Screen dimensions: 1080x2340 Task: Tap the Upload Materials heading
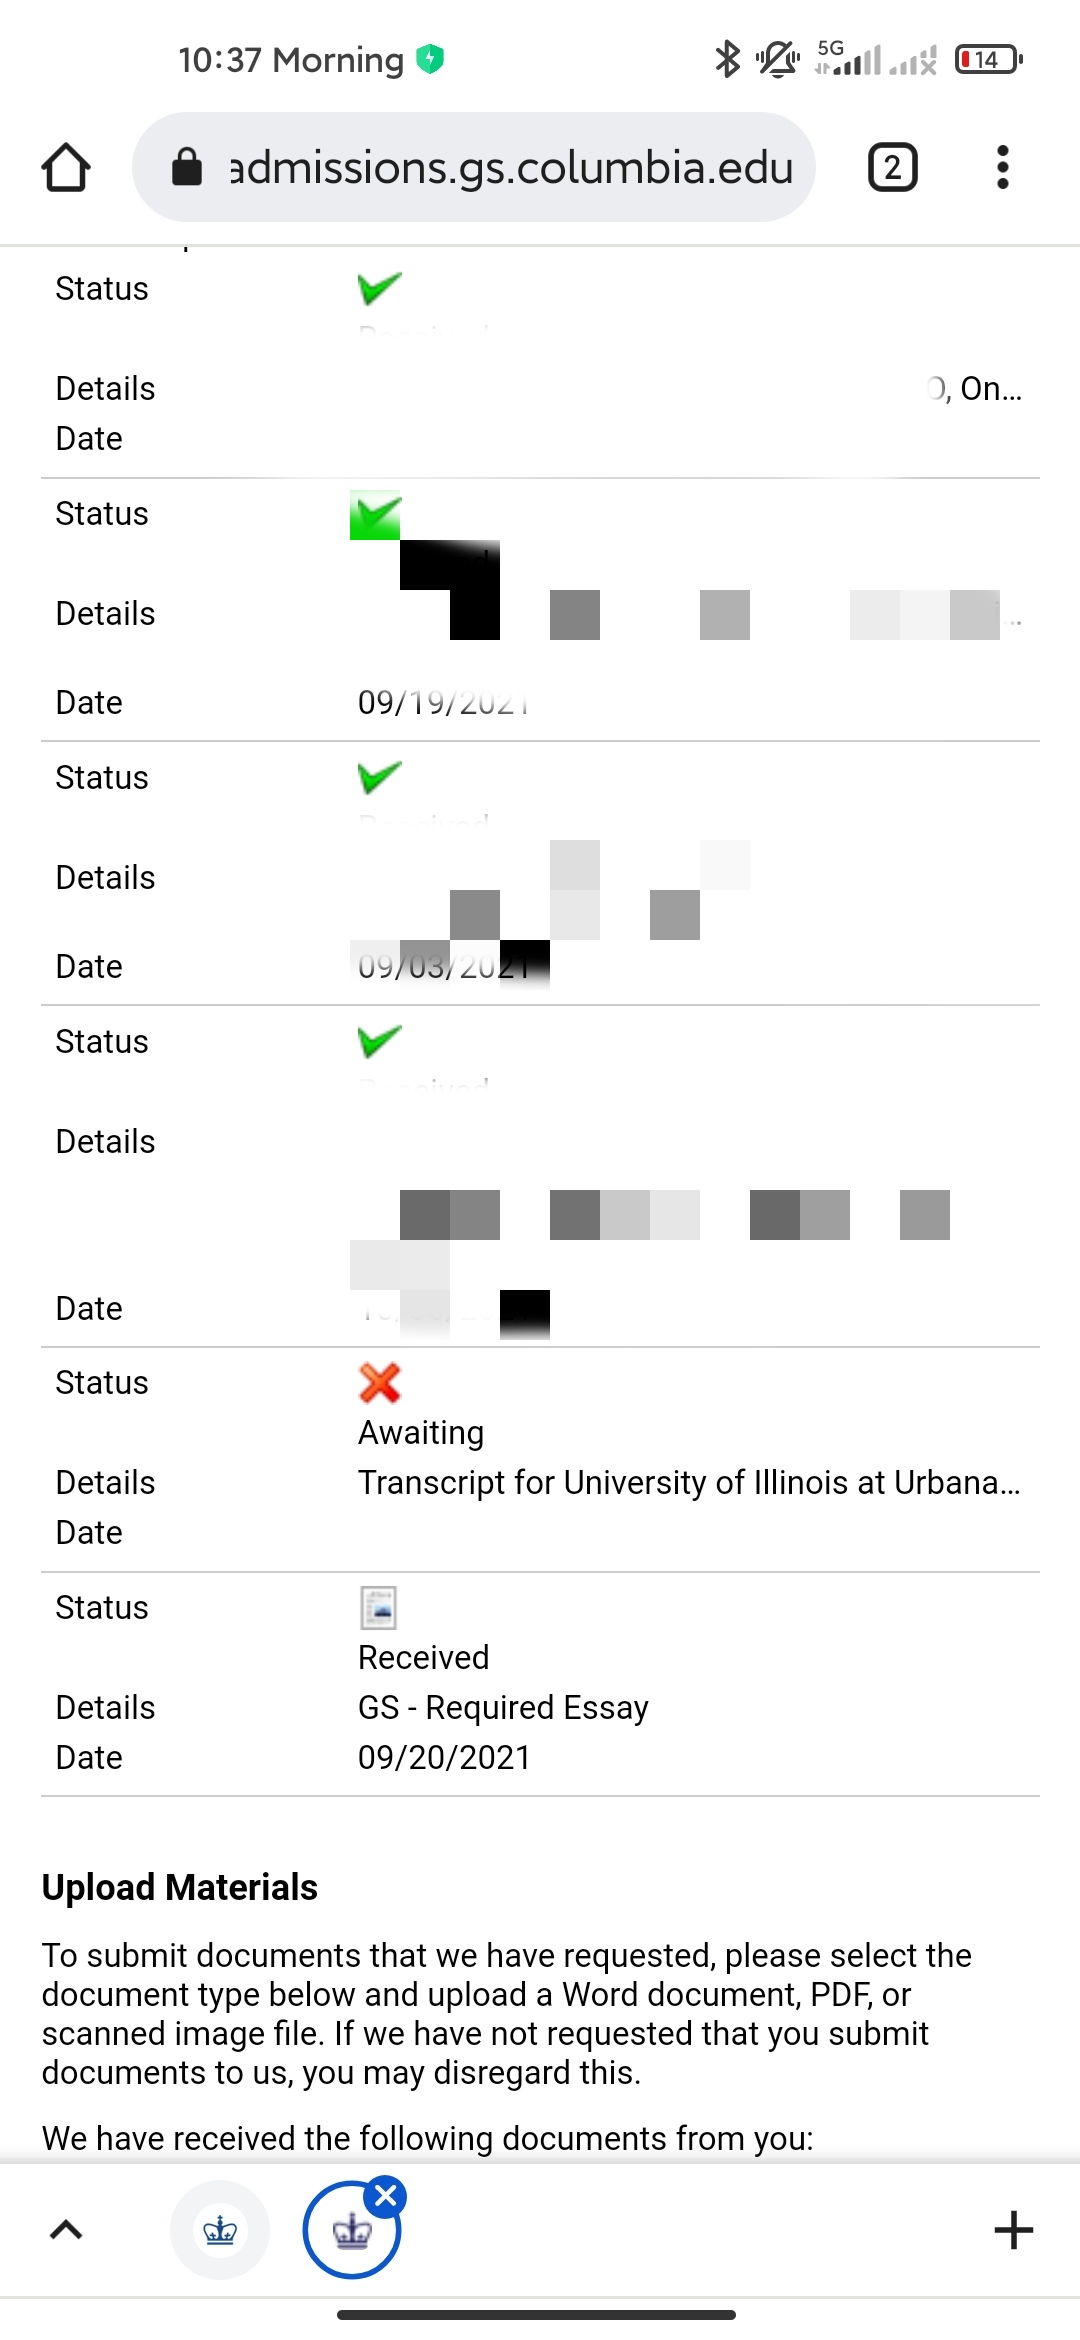tap(180, 1887)
